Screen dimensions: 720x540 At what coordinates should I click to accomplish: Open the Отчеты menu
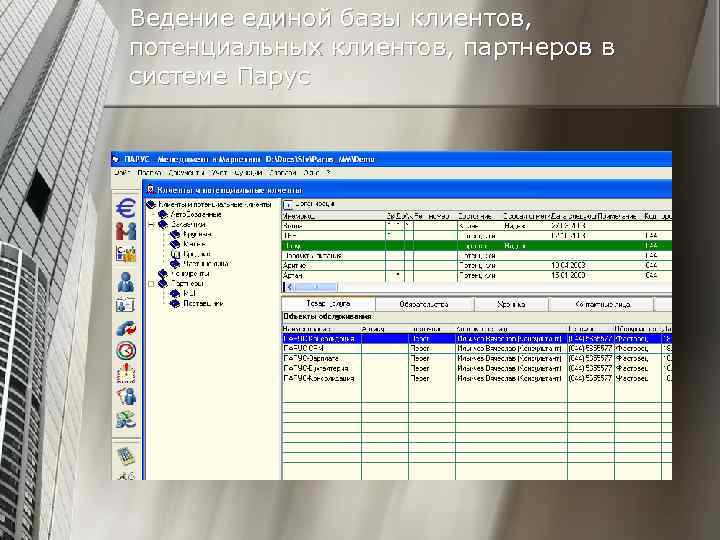click(x=282, y=173)
